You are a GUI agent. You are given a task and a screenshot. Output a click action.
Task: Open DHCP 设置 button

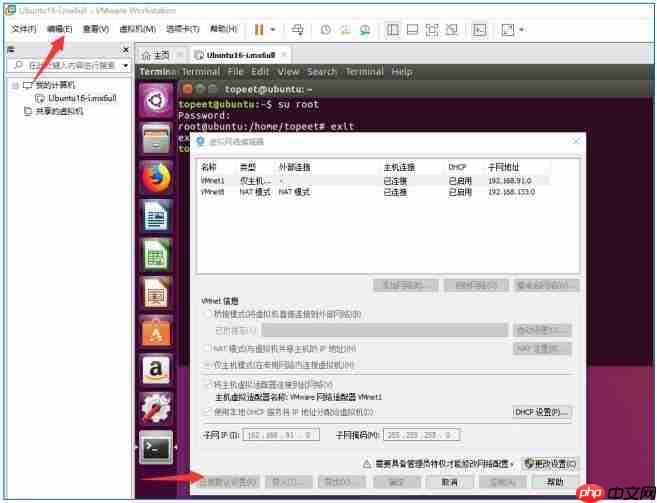click(x=542, y=412)
